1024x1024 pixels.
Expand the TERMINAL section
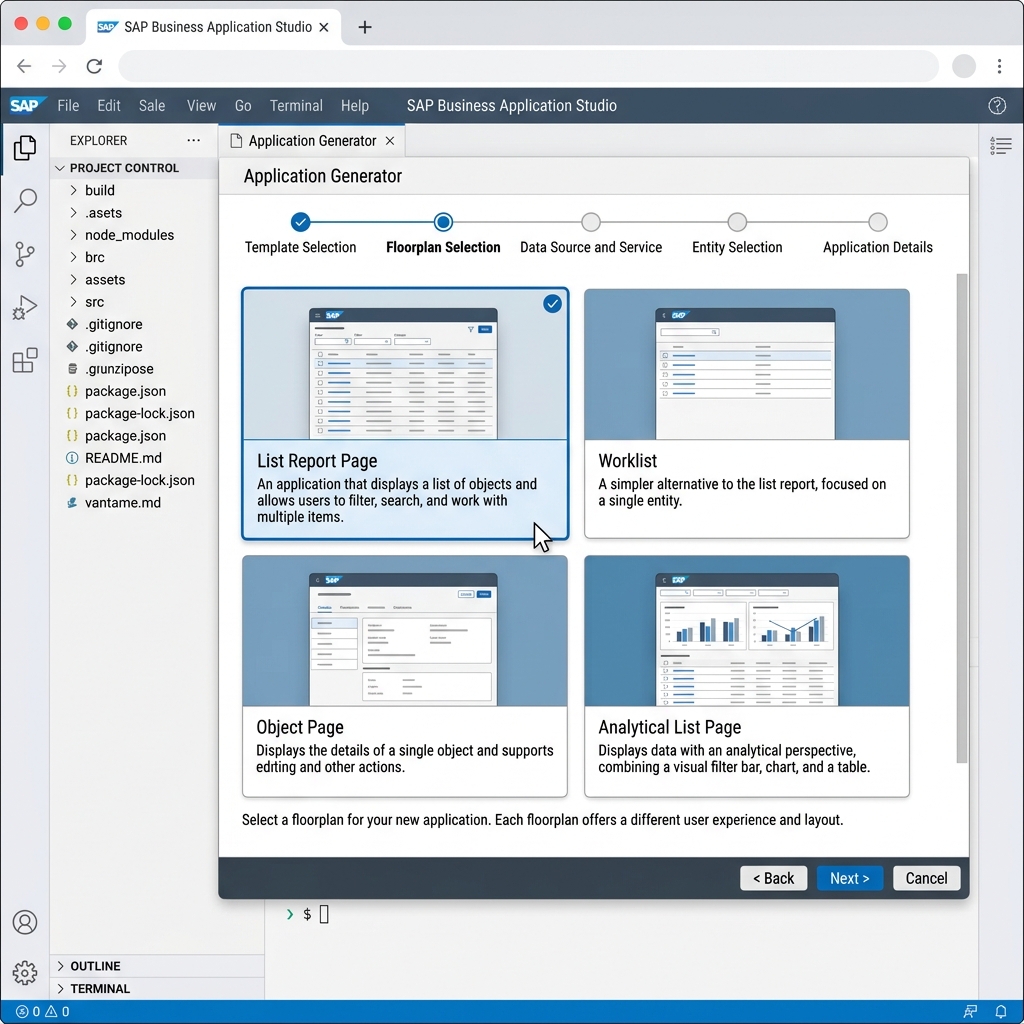point(60,988)
